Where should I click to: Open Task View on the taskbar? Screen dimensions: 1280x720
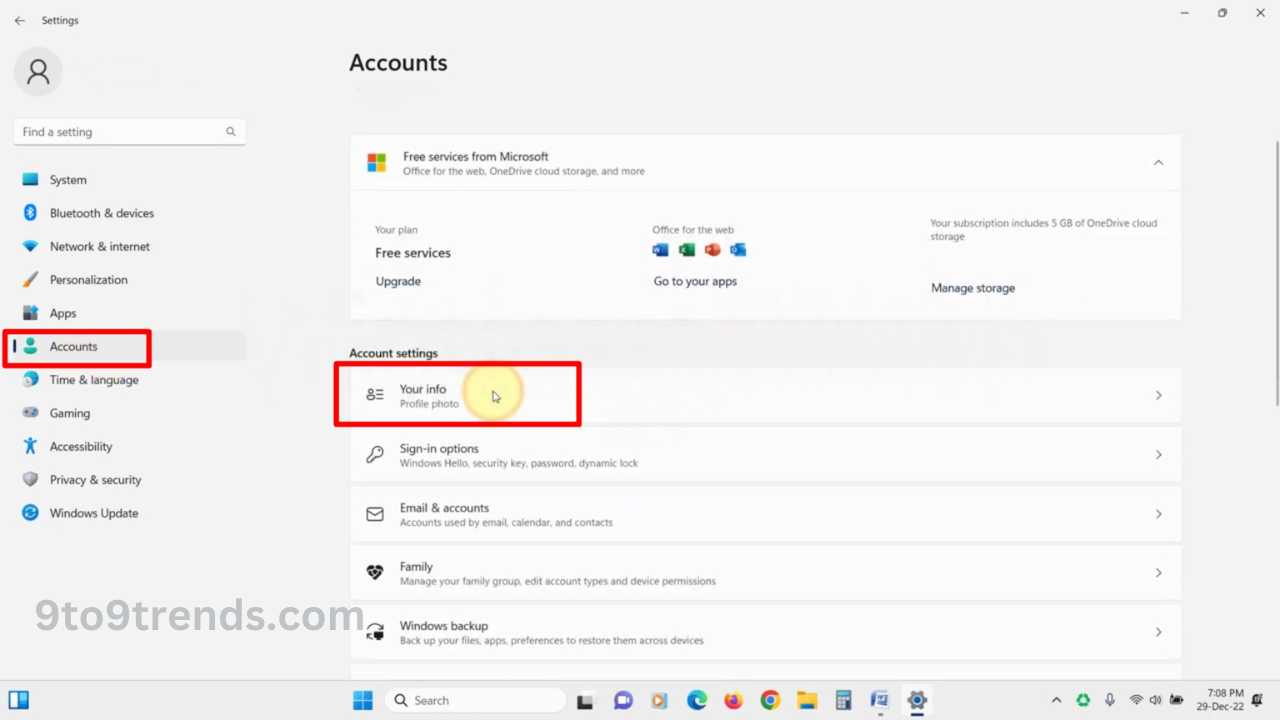click(x=585, y=701)
